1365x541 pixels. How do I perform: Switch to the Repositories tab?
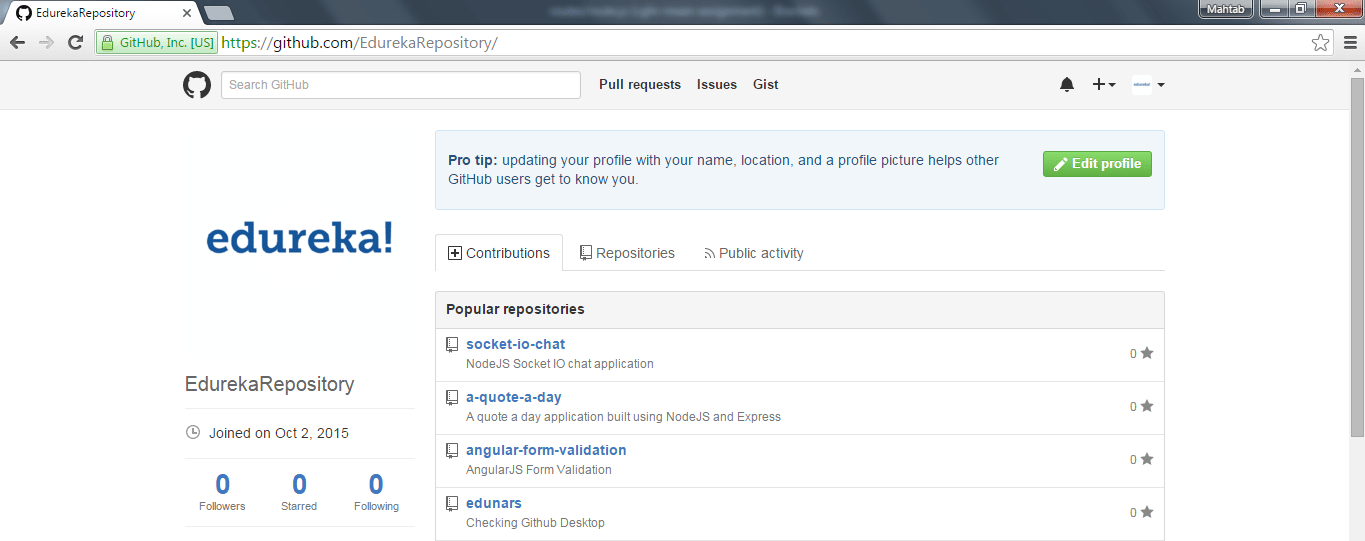627,253
